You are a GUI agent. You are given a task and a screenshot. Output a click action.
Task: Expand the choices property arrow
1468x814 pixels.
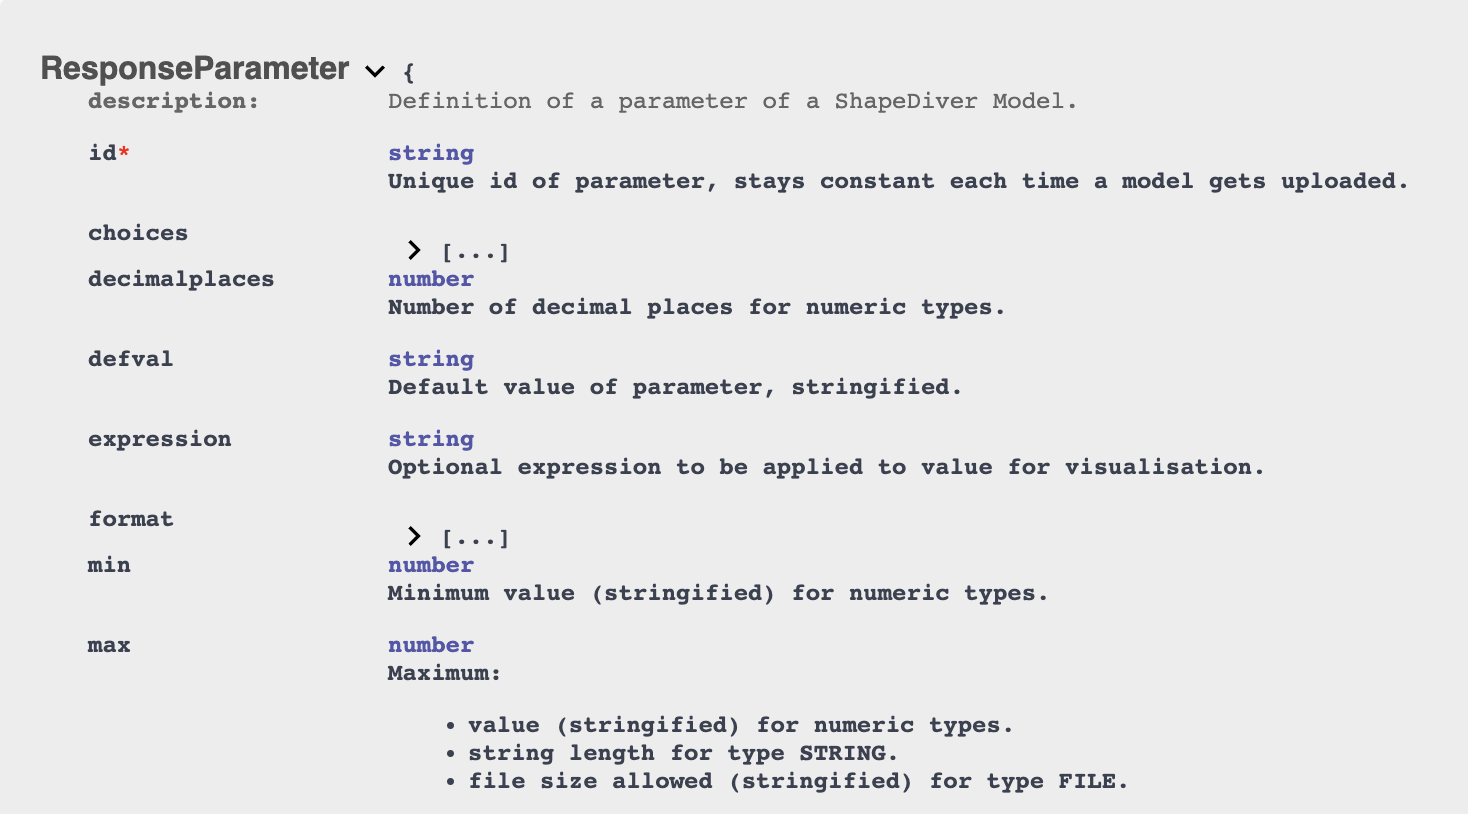[414, 250]
